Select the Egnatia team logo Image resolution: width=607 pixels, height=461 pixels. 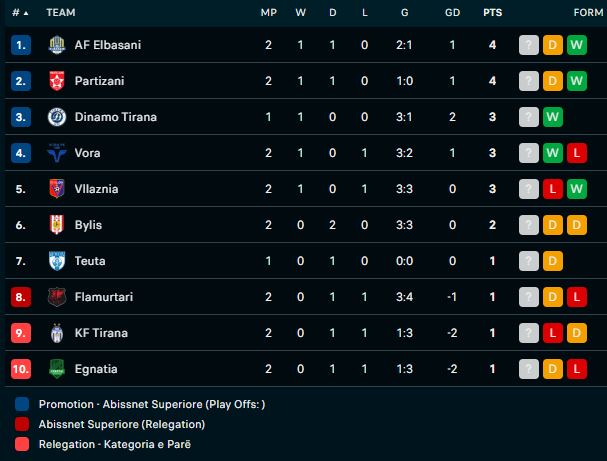click(x=56, y=369)
